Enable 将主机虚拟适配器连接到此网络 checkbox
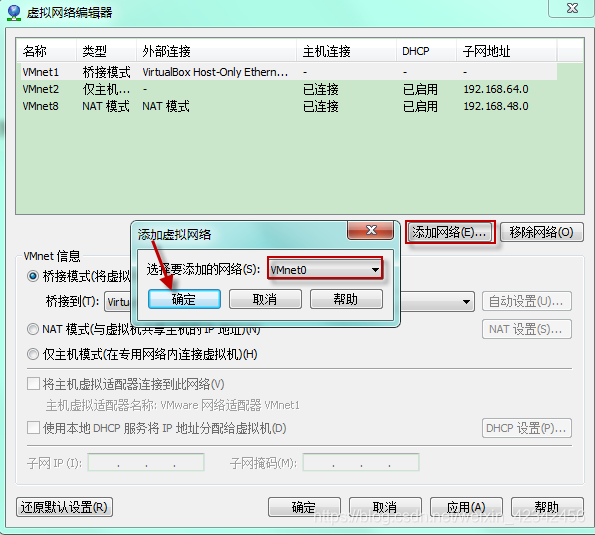Screen dimensions: 595x535 (x=33, y=384)
